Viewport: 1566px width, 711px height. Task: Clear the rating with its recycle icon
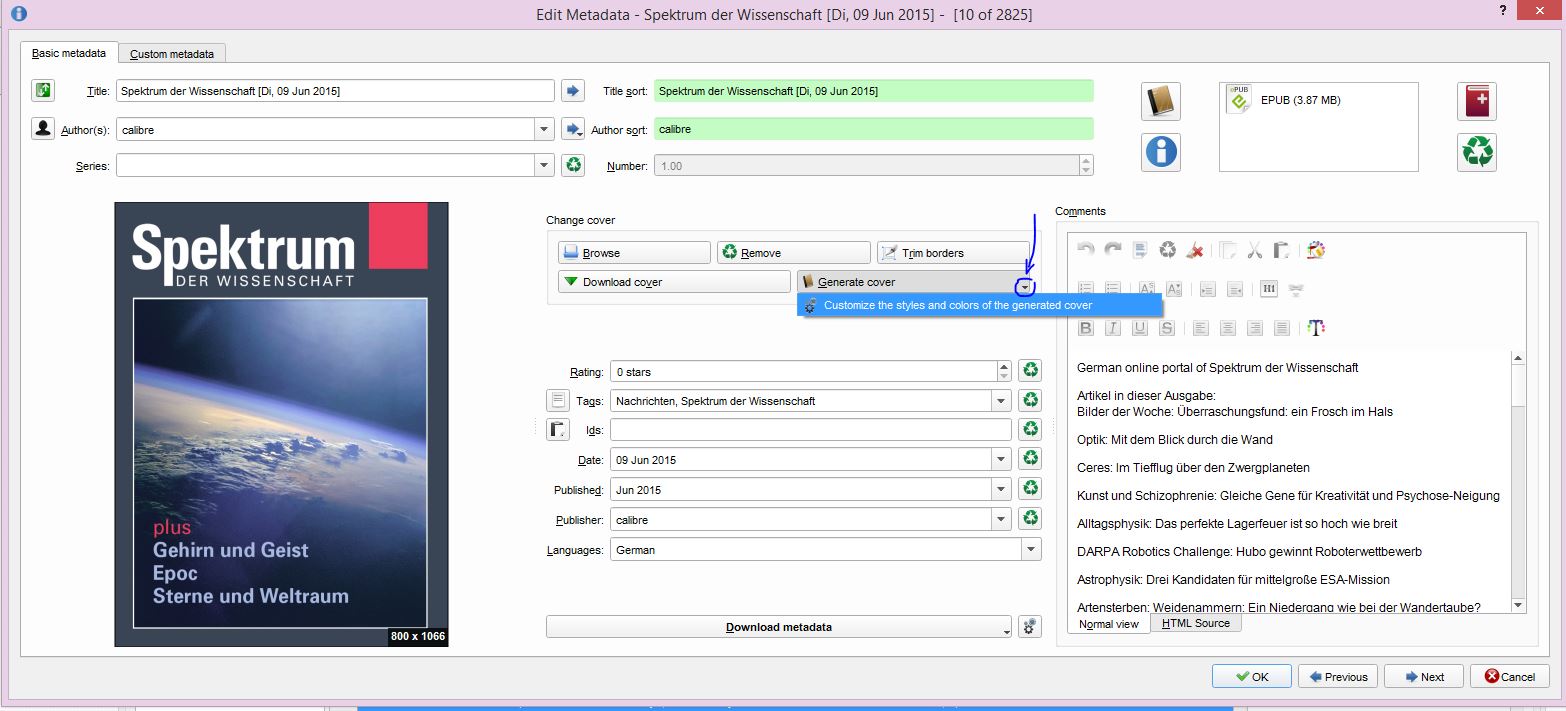[x=1030, y=371]
